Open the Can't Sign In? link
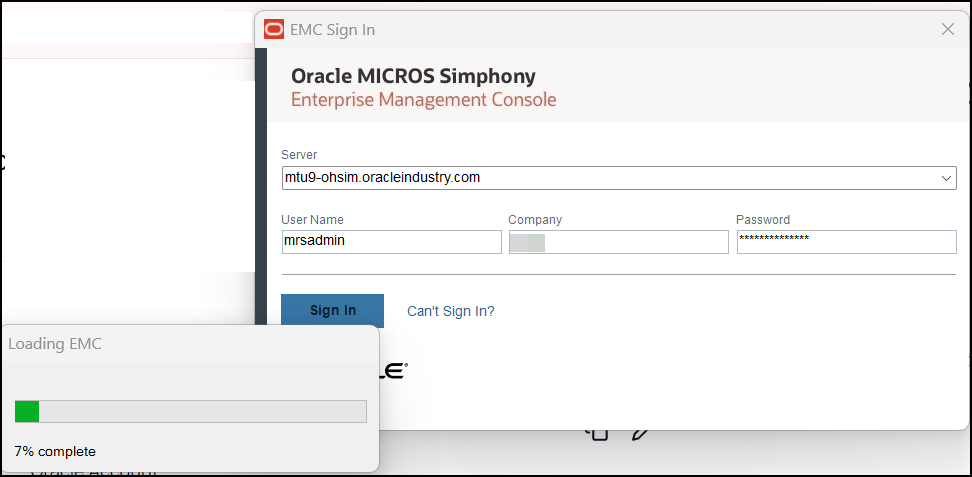This screenshot has width=972, height=477. (x=451, y=311)
